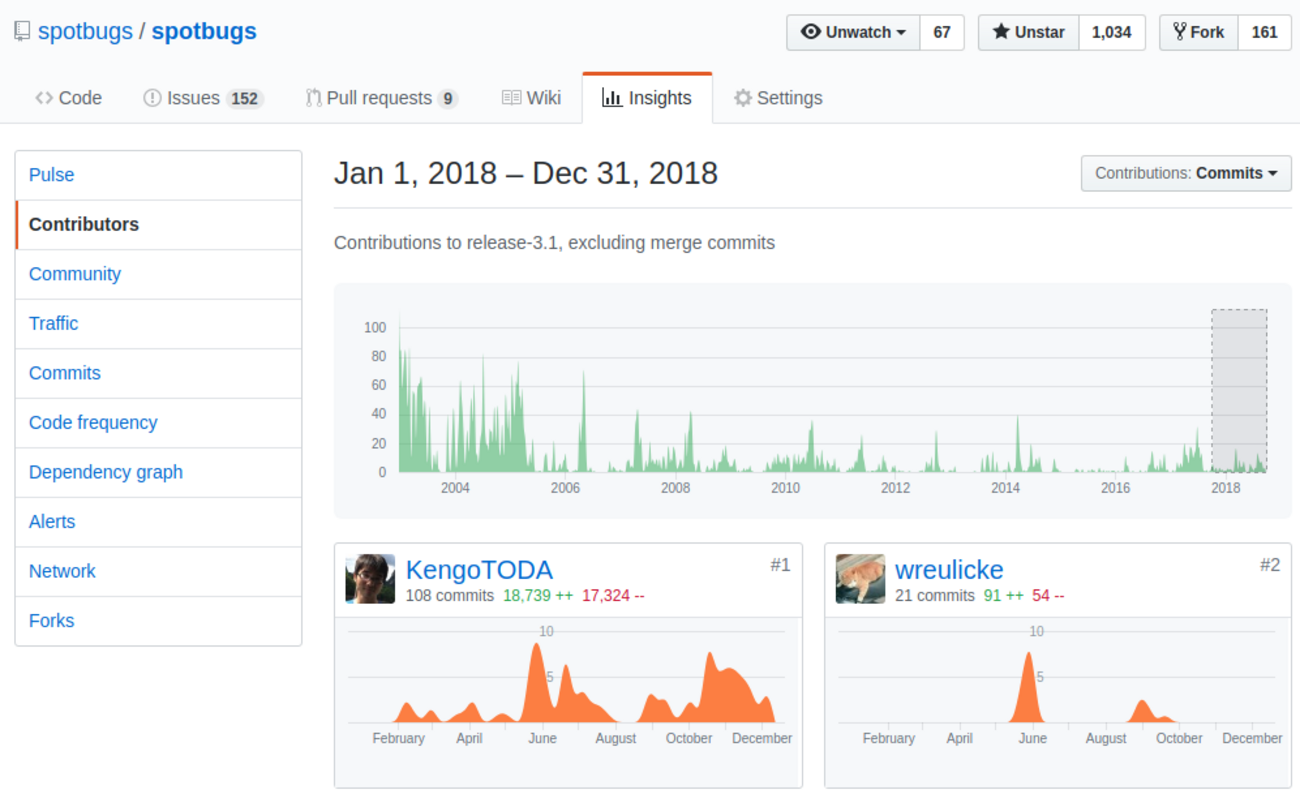
Task: Open the Unwatch notifications dropdown
Action: point(853,32)
